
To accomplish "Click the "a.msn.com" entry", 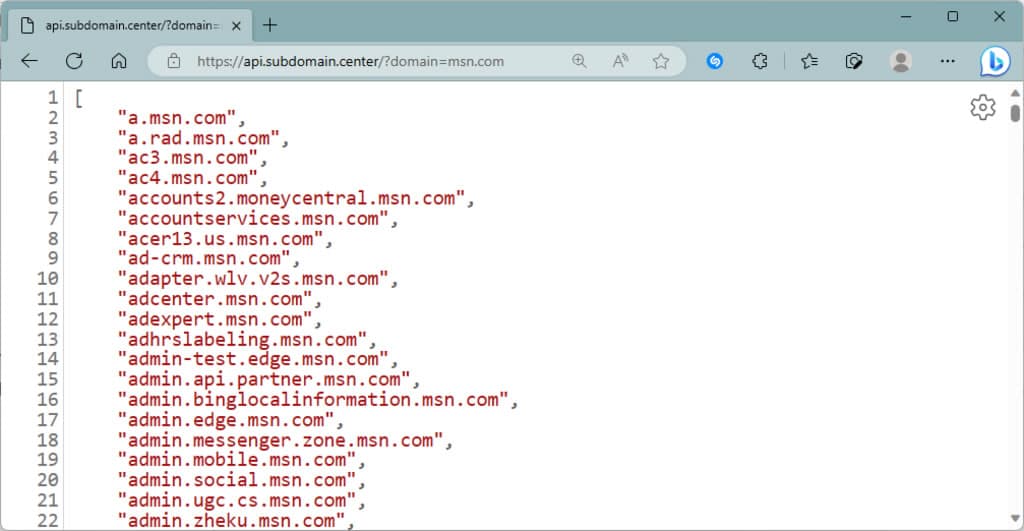I will click(176, 118).
